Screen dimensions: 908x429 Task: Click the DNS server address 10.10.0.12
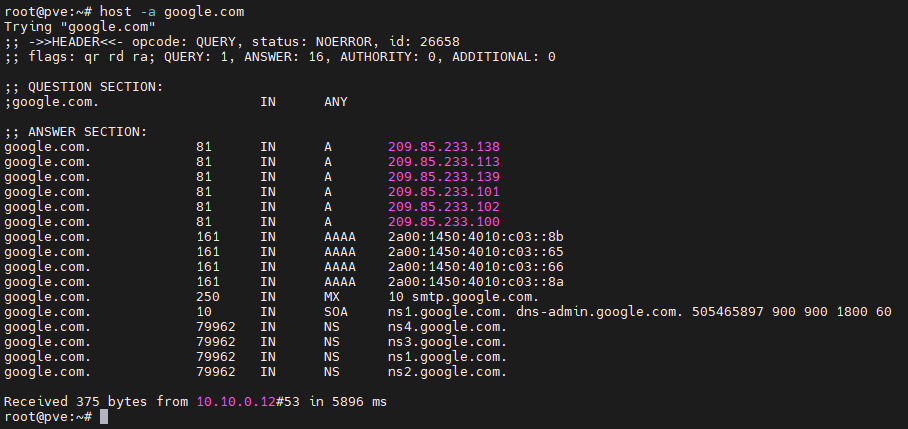tap(236, 402)
